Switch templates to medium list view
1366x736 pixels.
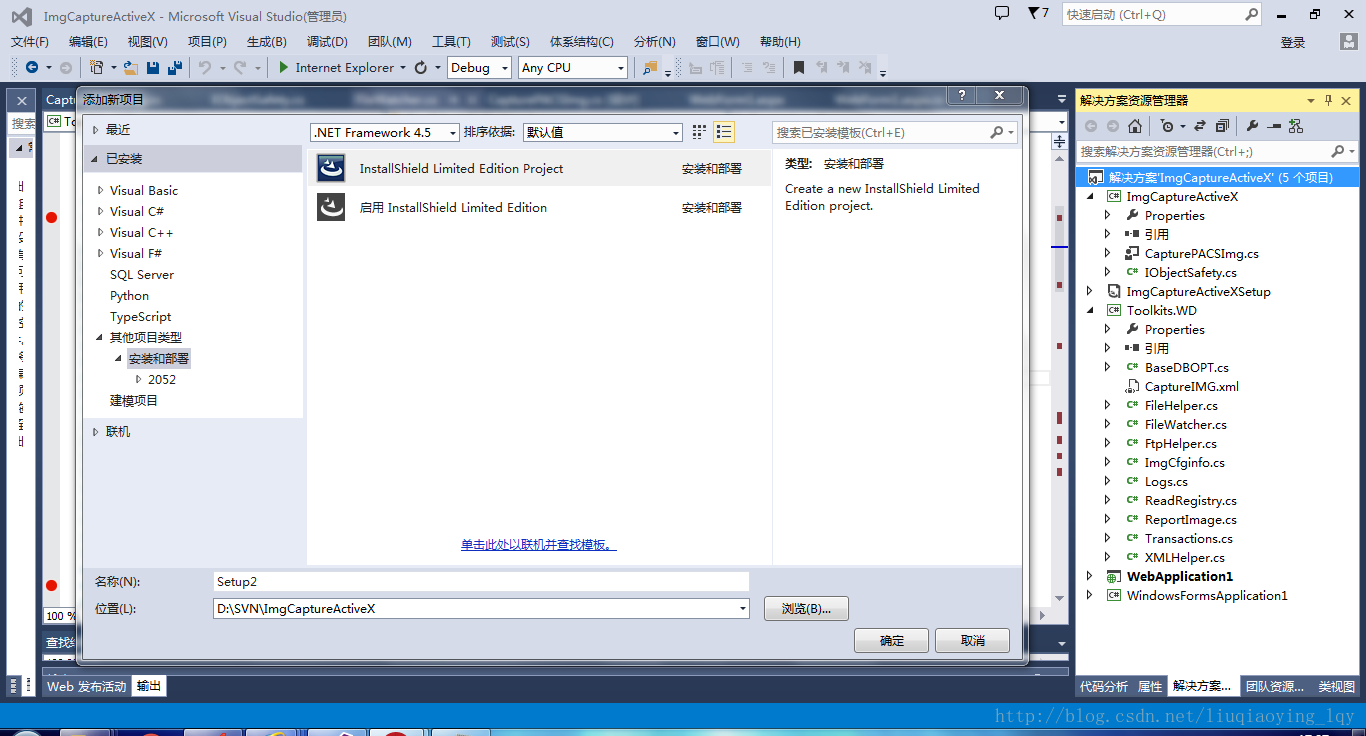(725, 132)
